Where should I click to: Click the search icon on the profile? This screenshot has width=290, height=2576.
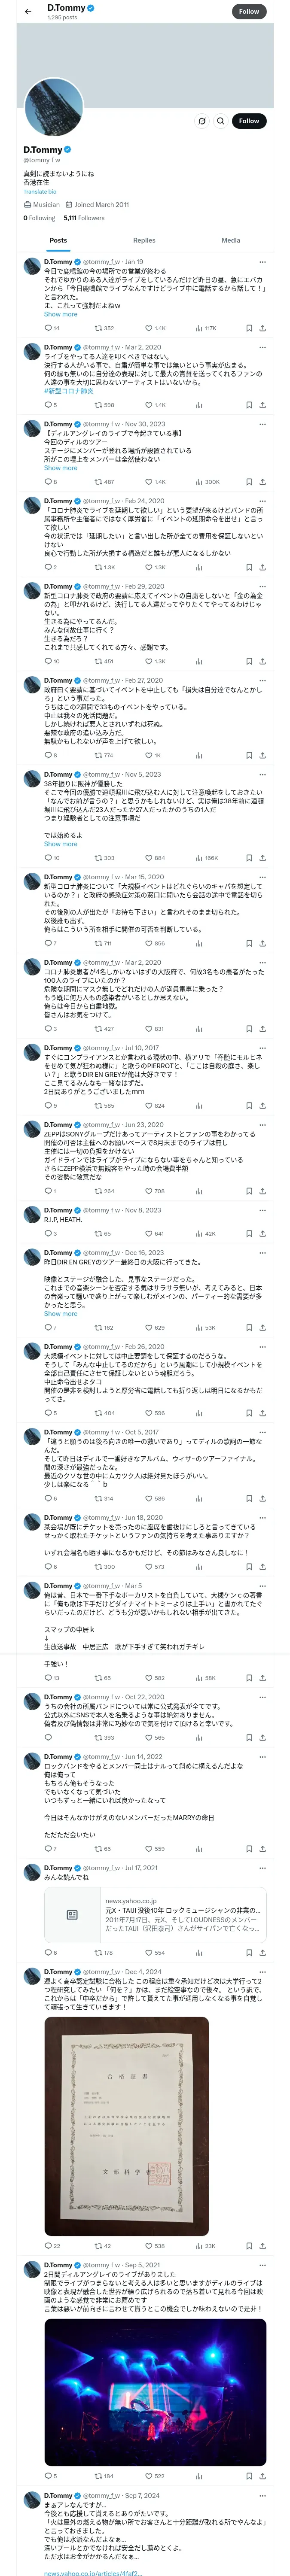pyautogui.click(x=220, y=121)
